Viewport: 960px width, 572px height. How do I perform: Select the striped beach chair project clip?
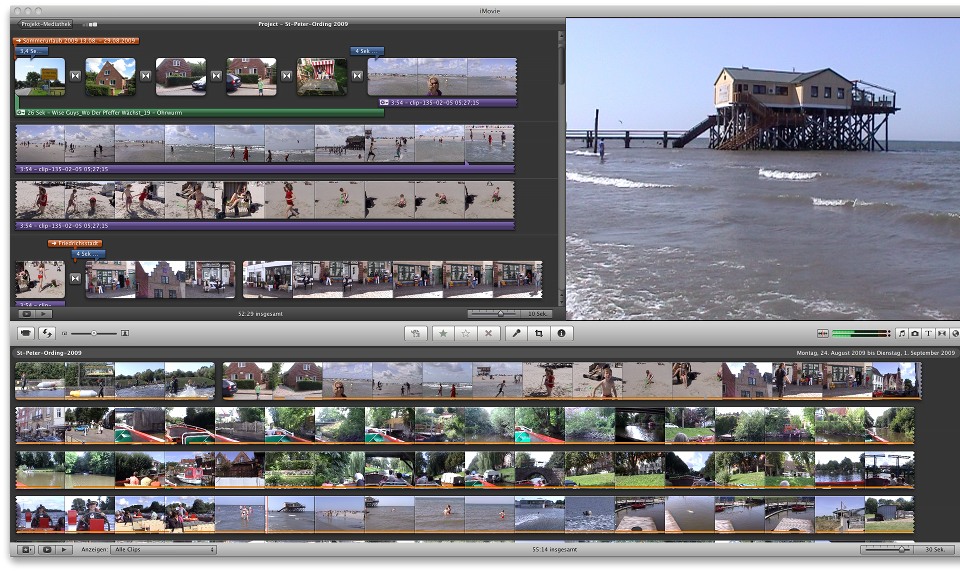point(322,77)
